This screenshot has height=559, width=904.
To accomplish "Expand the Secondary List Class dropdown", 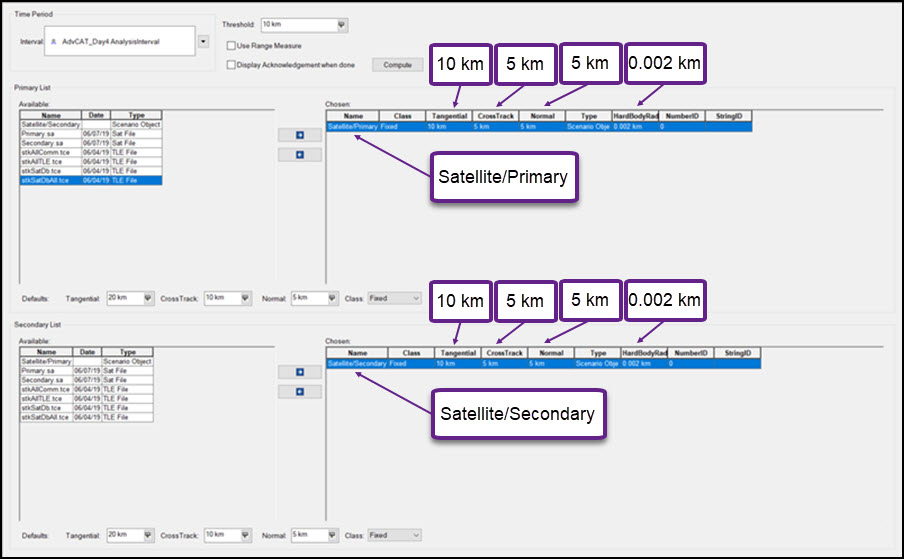I will point(395,535).
